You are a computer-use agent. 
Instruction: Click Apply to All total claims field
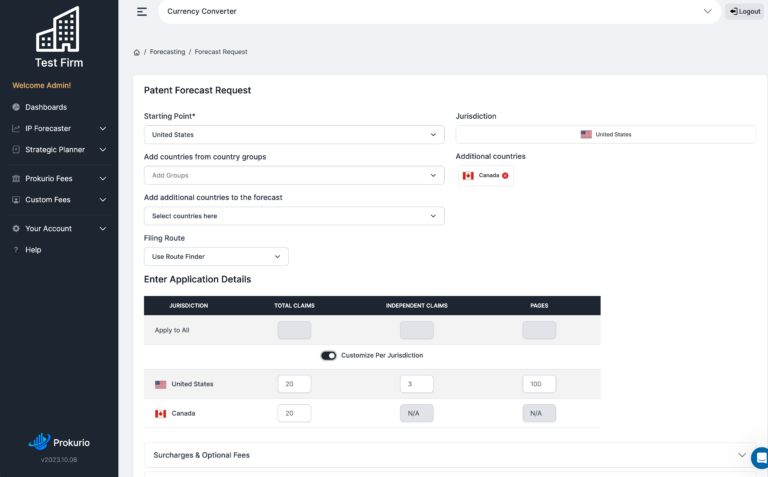(294, 330)
